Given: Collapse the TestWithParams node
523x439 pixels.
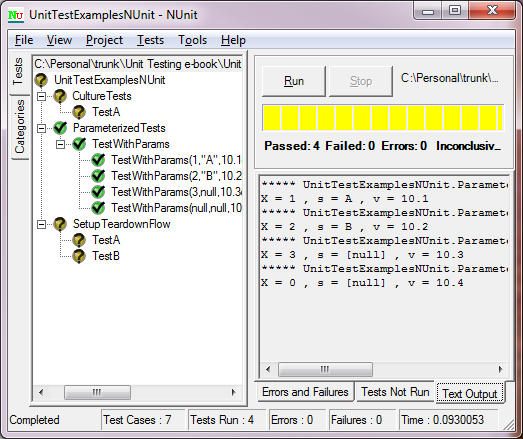Looking at the screenshot, I should 60,144.
